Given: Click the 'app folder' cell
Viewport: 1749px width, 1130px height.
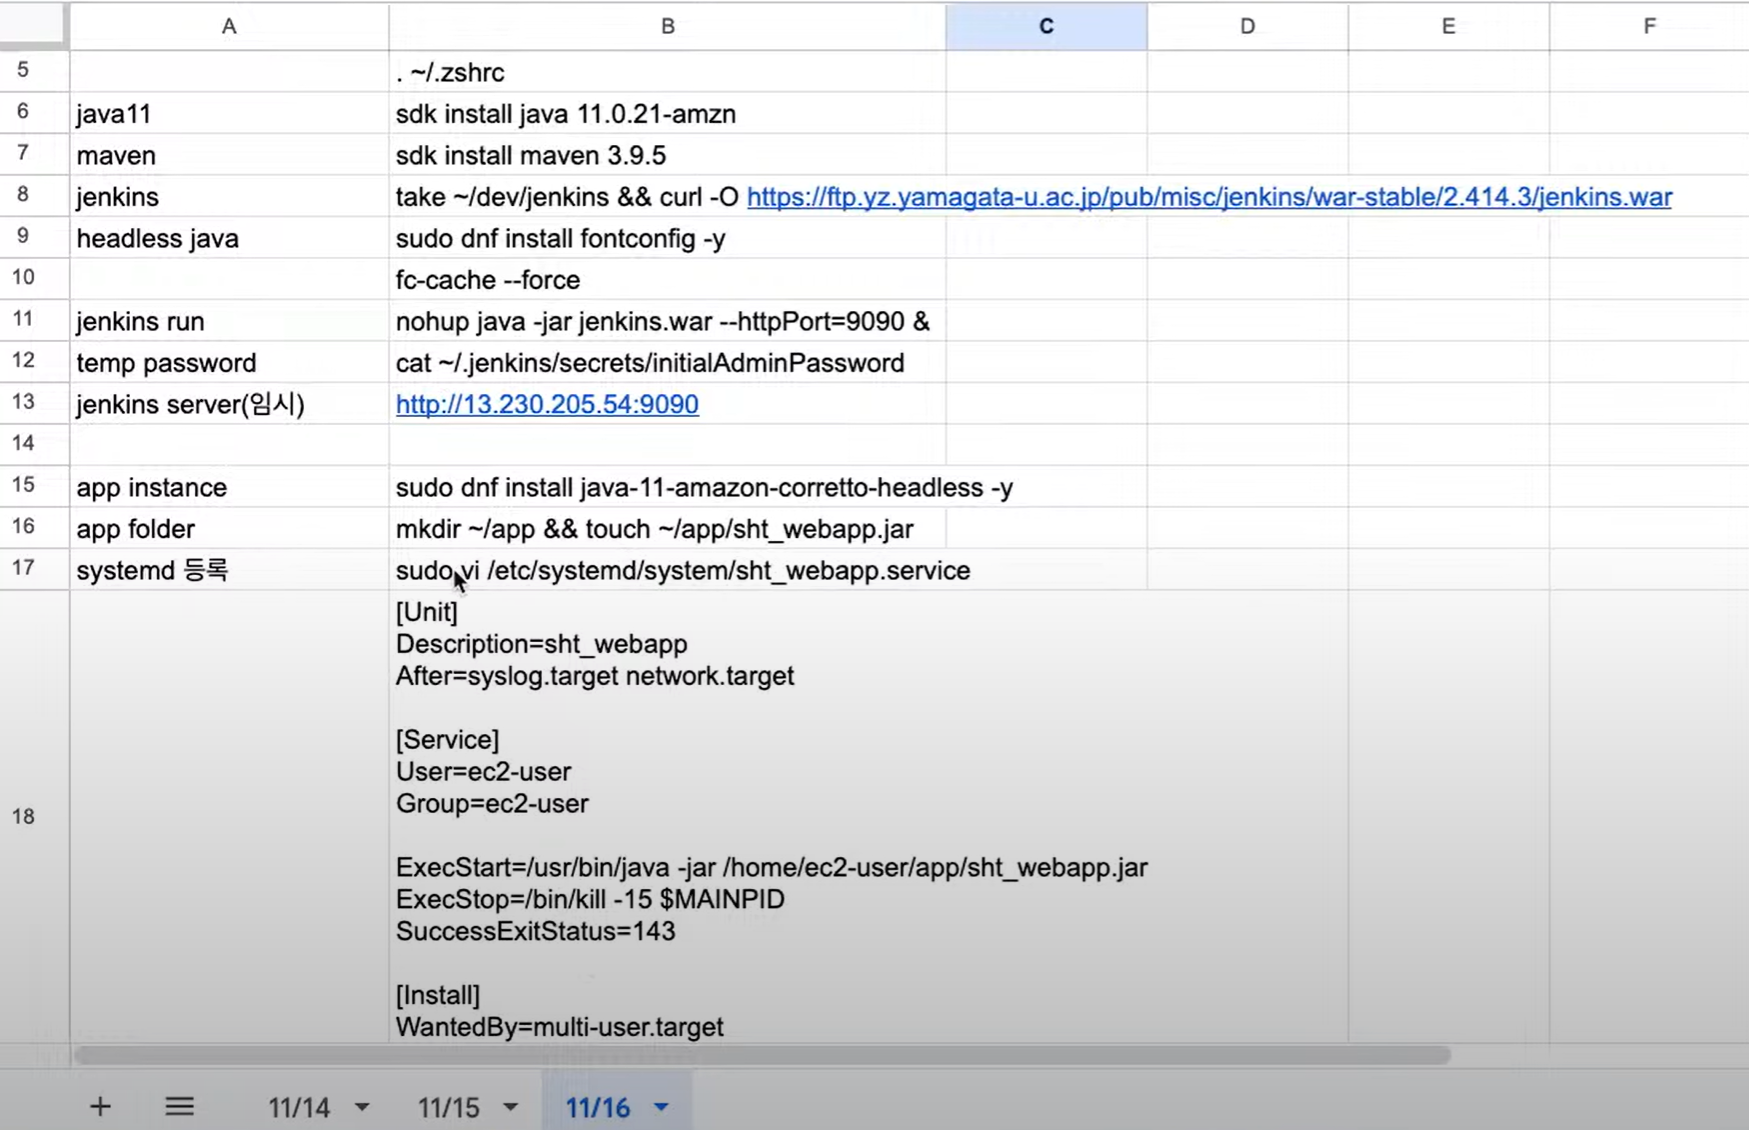Looking at the screenshot, I should point(229,528).
